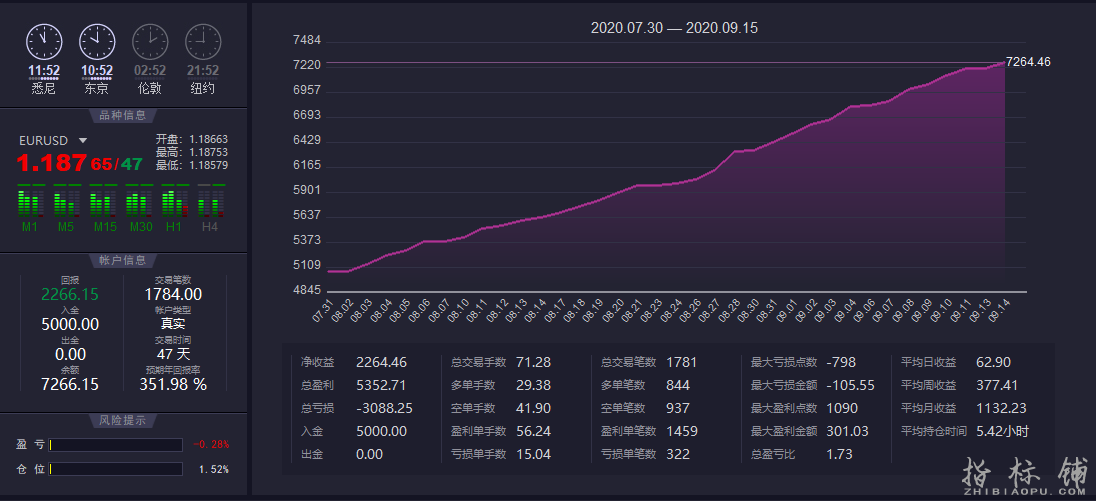The height and width of the screenshot is (501, 1096).
Task: Click the 1.187 EURUSD price quote
Action: tap(51, 164)
